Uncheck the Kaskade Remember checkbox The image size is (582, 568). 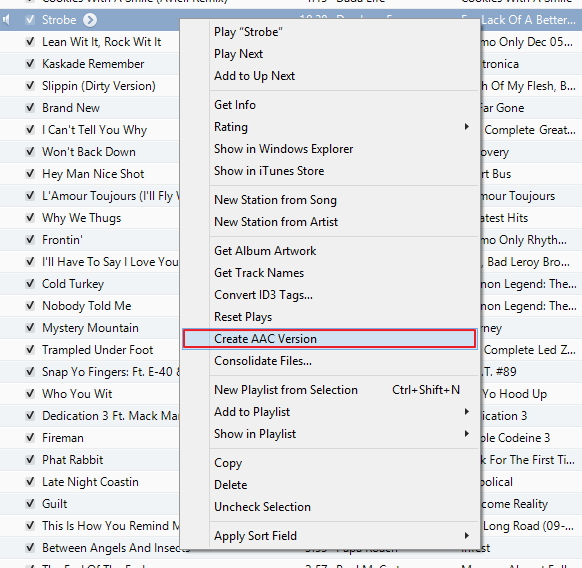coord(30,63)
